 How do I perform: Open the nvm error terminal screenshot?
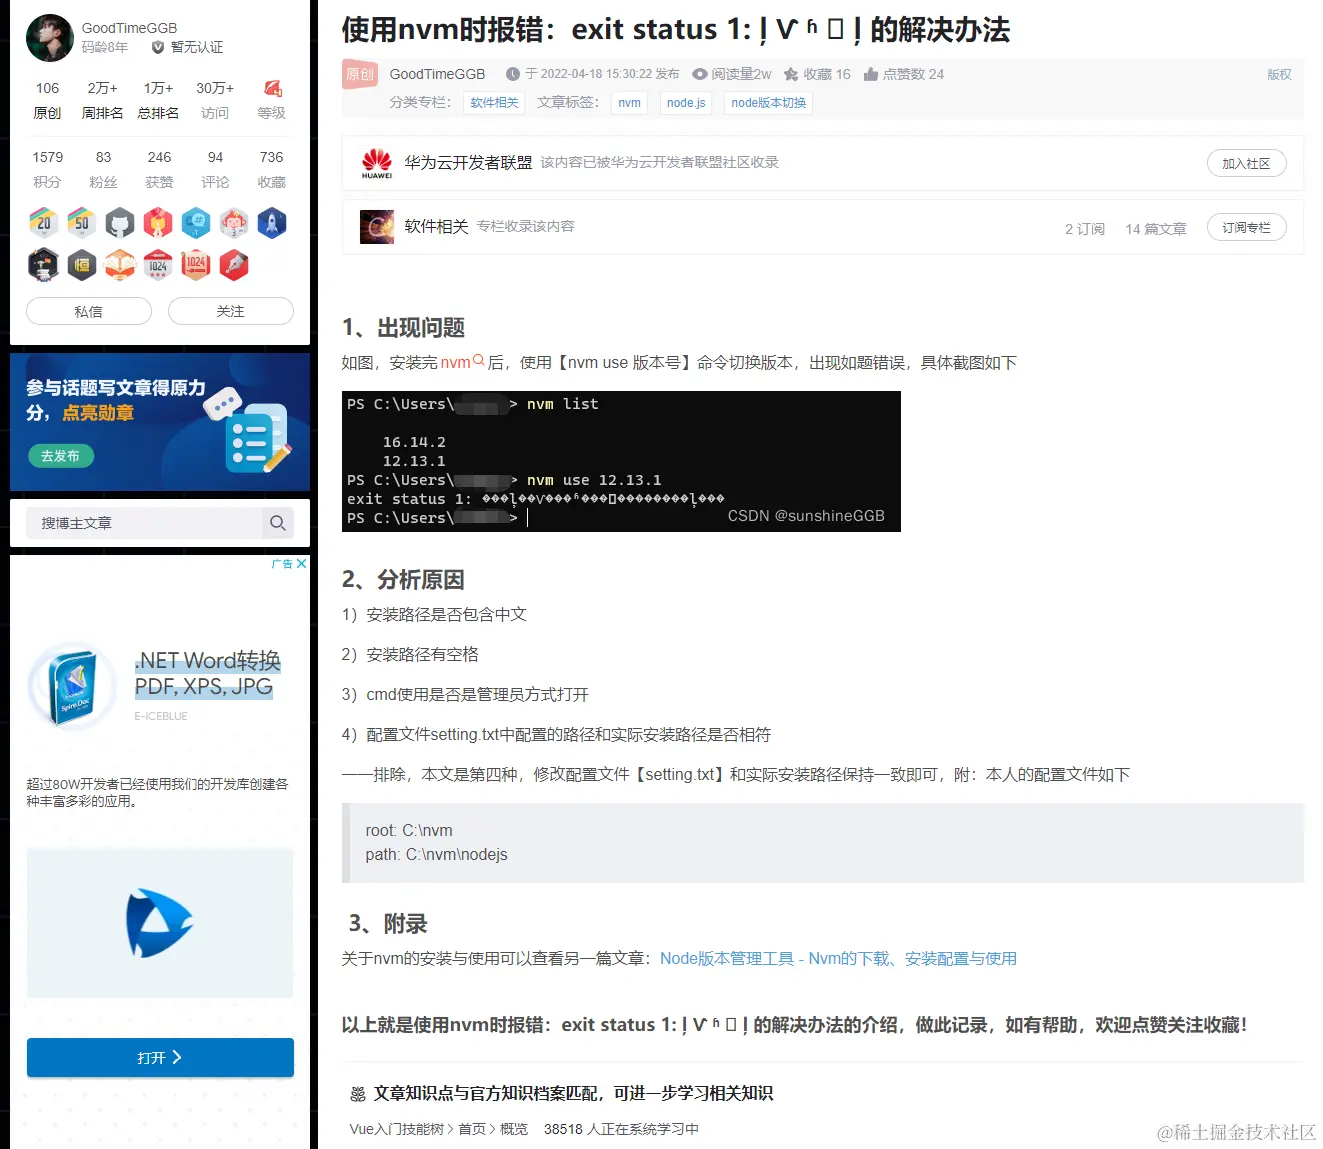click(621, 461)
